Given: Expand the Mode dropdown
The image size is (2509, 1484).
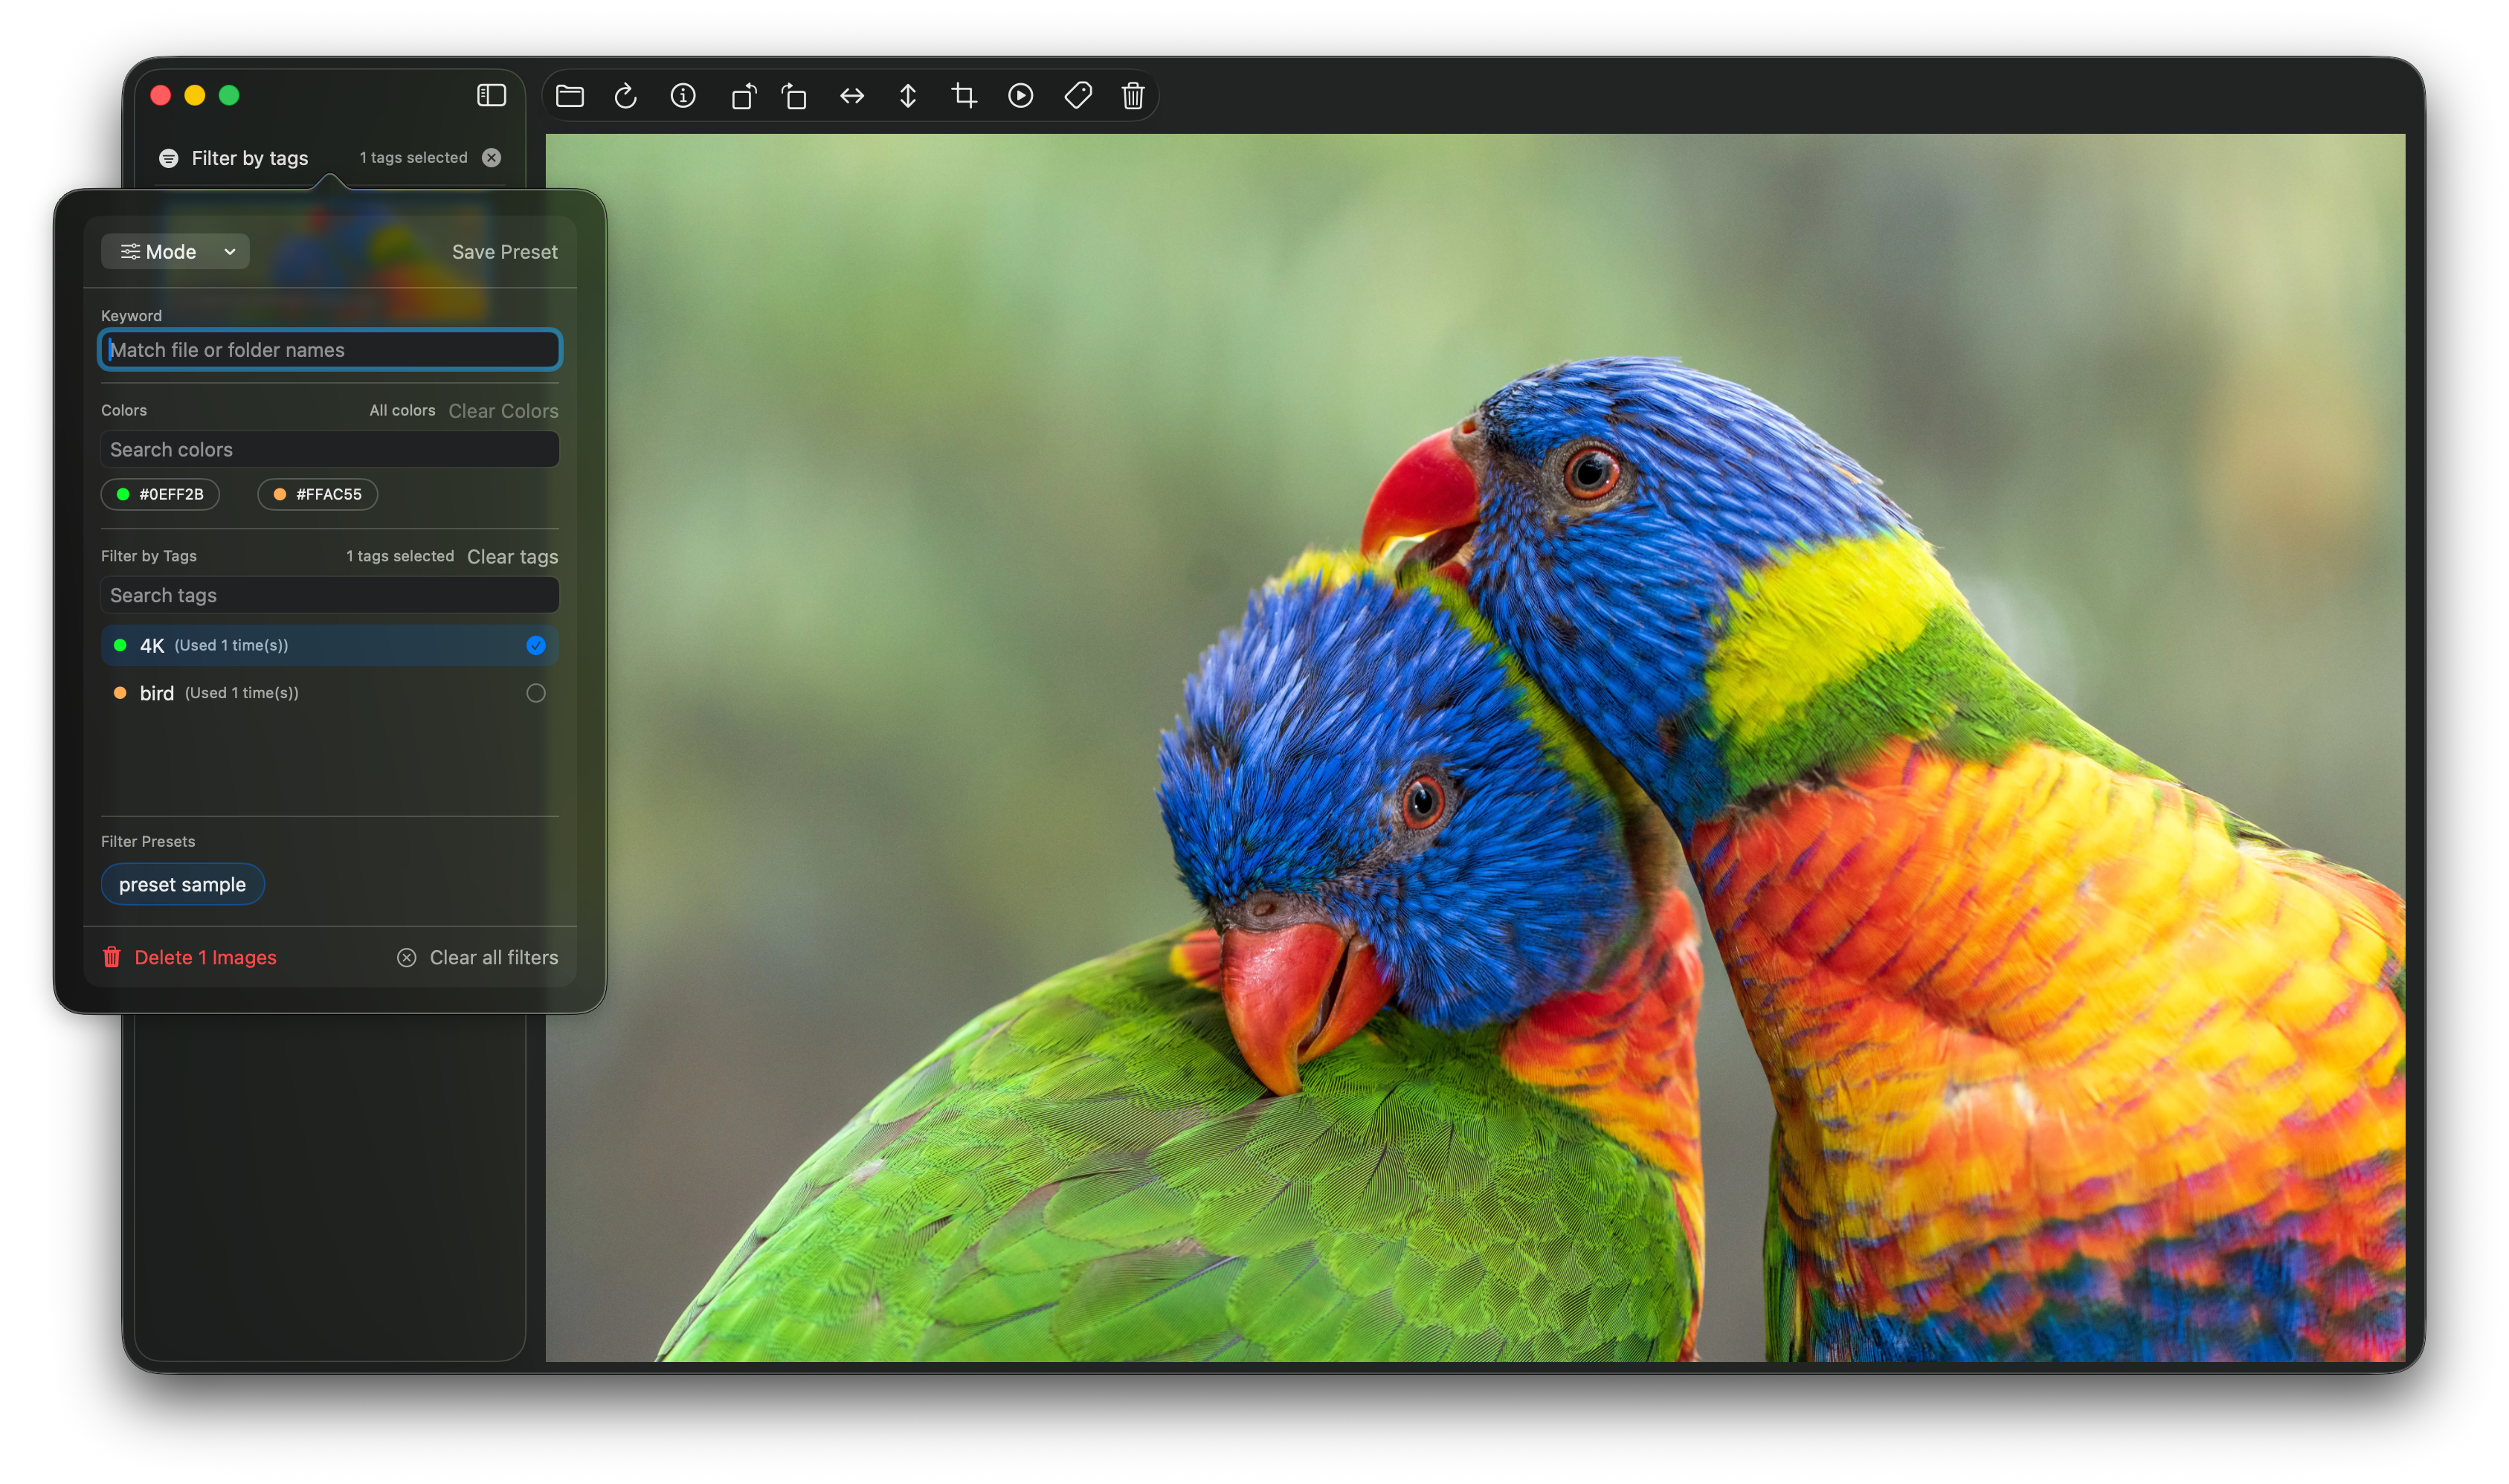Looking at the screenshot, I should pyautogui.click(x=175, y=252).
